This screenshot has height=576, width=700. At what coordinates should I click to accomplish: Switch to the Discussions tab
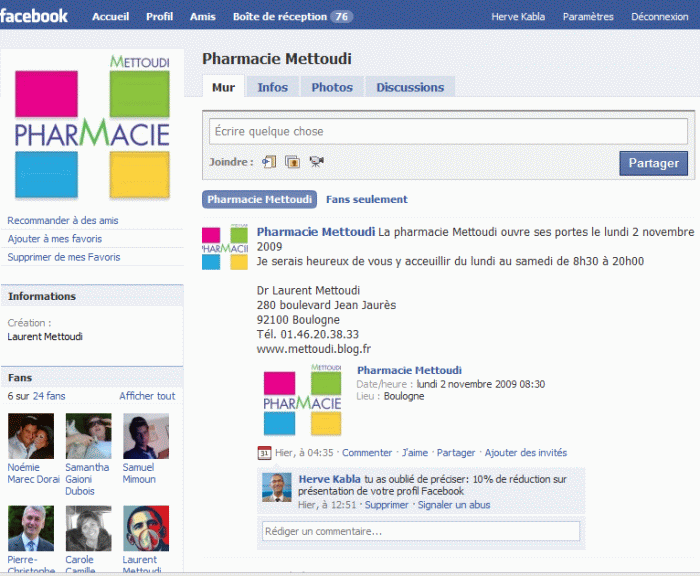pos(410,87)
